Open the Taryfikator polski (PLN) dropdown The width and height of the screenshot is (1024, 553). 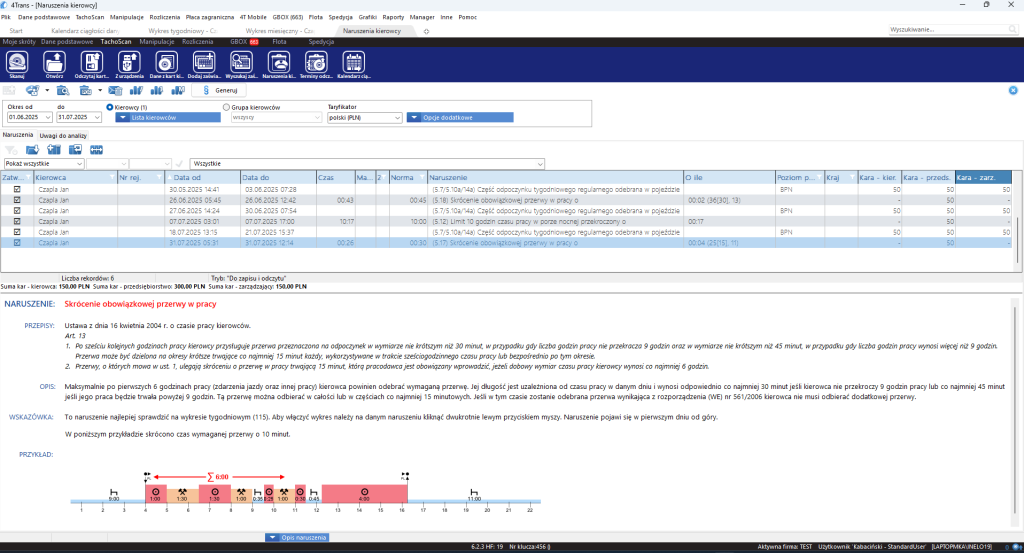tap(364, 118)
